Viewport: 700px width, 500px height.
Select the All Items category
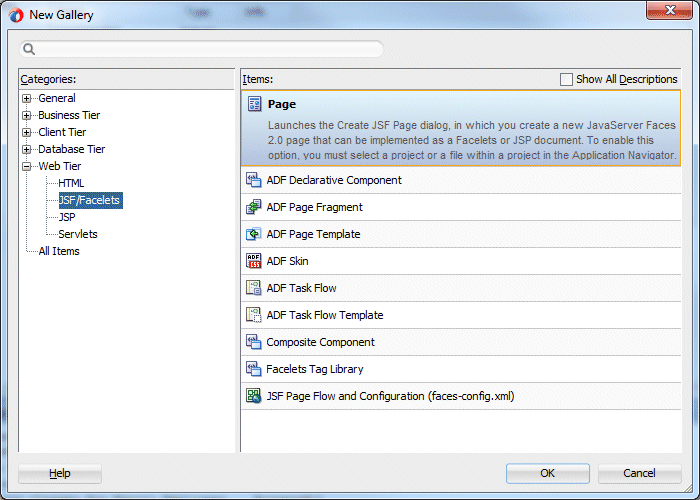pos(59,251)
